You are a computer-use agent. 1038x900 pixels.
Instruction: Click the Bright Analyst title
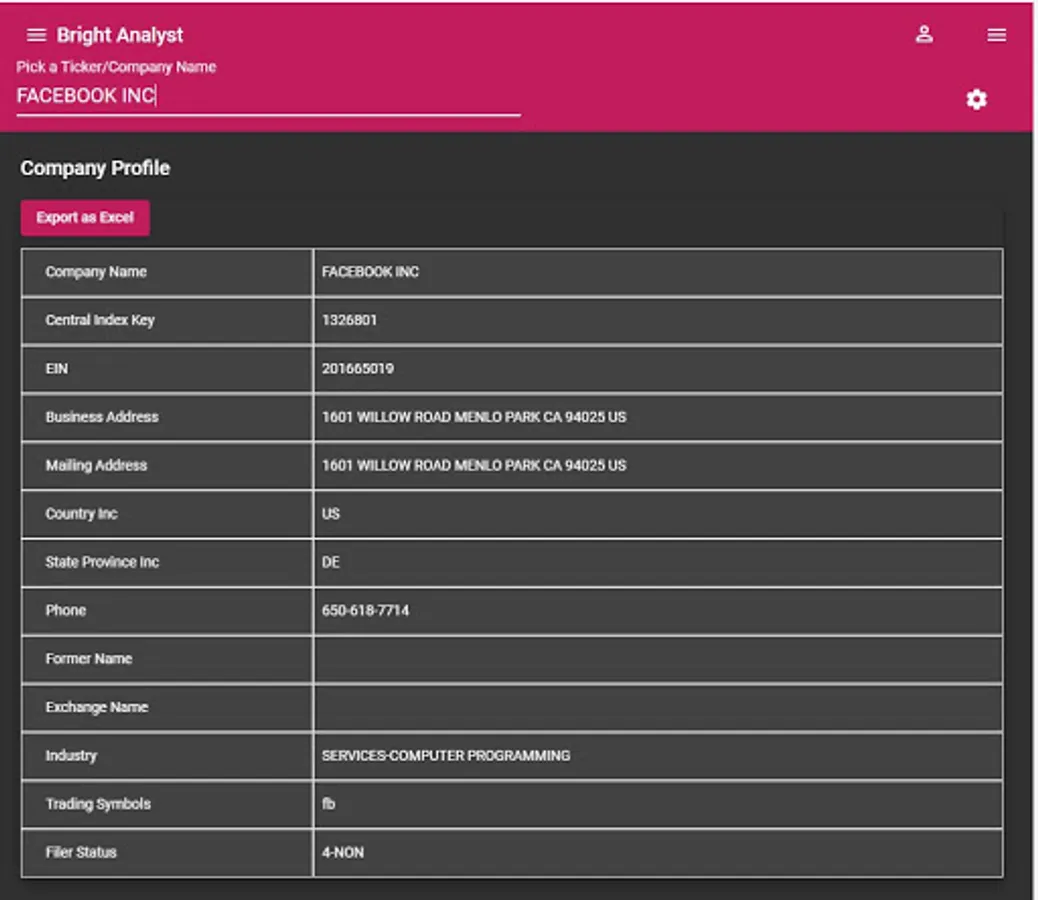pos(120,35)
